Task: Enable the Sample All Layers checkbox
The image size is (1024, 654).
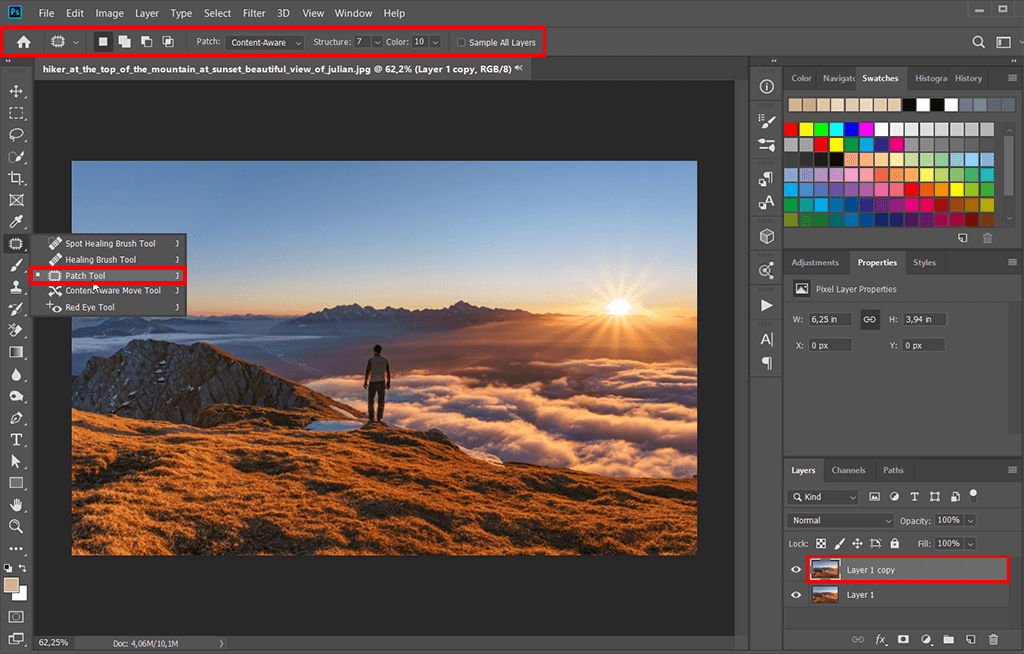Action: [461, 43]
